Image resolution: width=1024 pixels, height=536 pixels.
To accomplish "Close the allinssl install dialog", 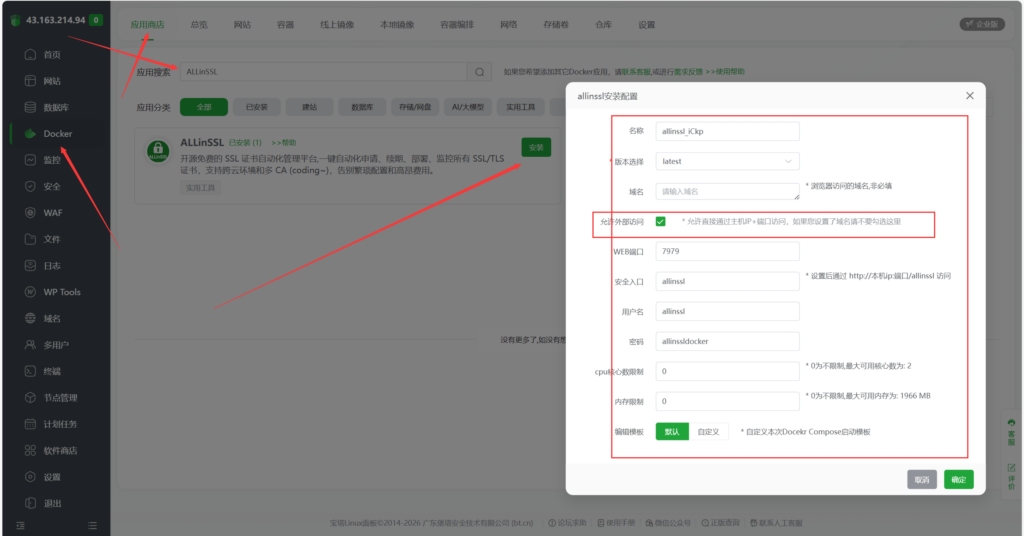I will pos(970,96).
